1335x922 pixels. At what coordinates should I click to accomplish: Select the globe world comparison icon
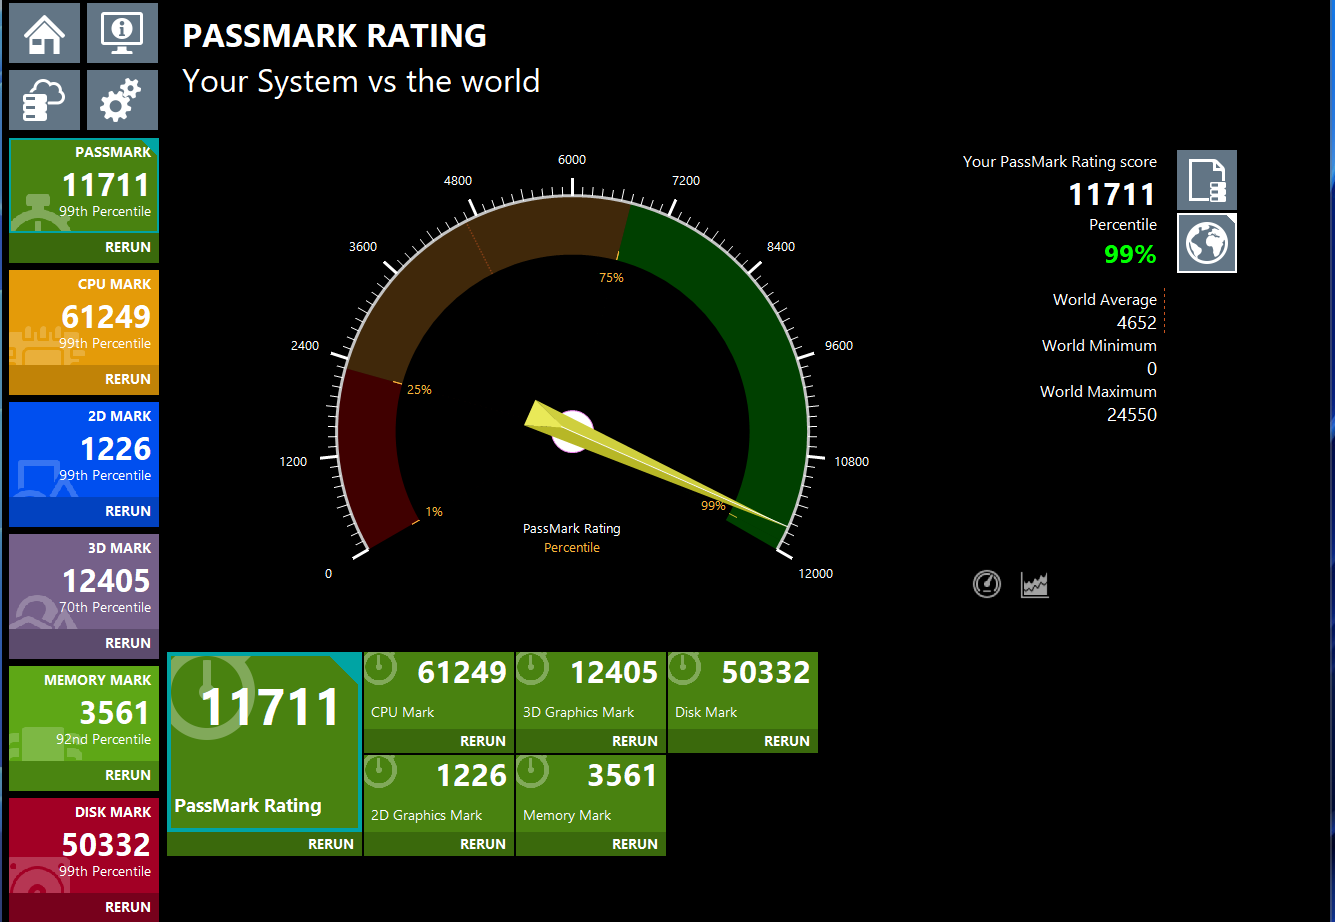point(1207,243)
